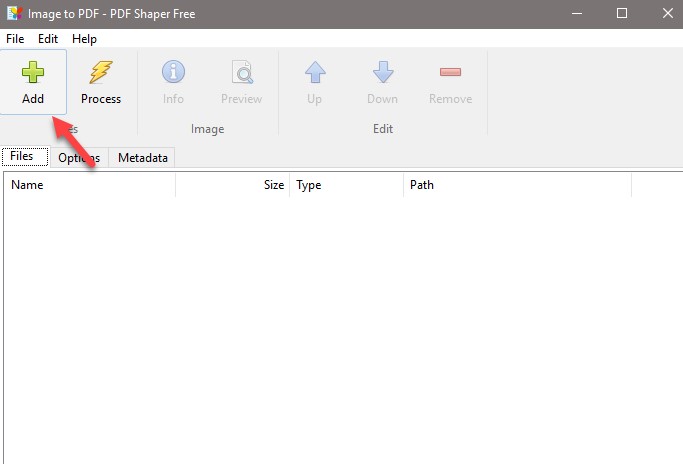Move item Down with the arrow icon
The height and width of the screenshot is (464, 683).
pos(382,73)
